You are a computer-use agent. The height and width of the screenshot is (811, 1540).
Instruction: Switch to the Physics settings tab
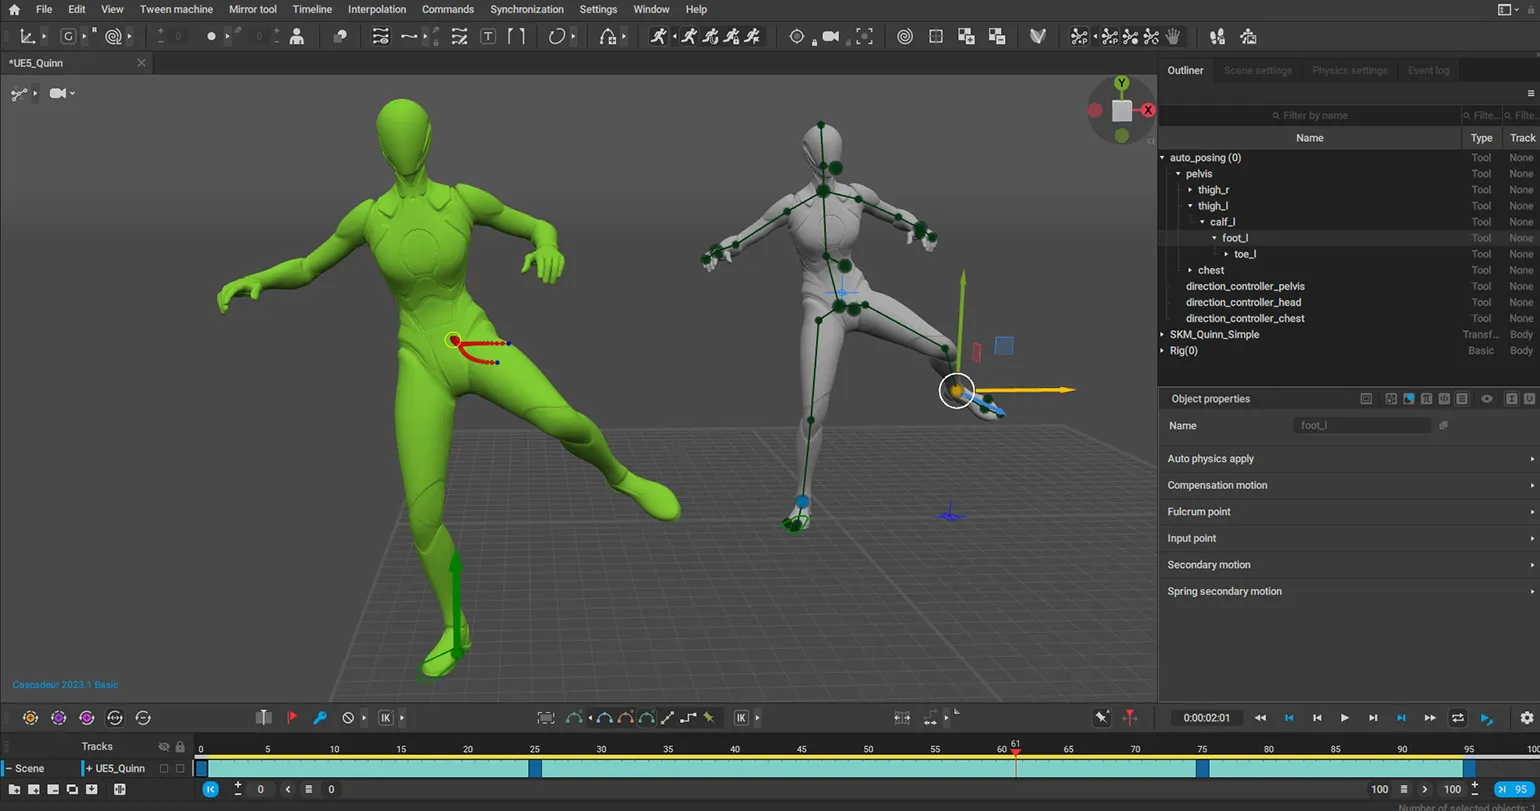(1349, 71)
